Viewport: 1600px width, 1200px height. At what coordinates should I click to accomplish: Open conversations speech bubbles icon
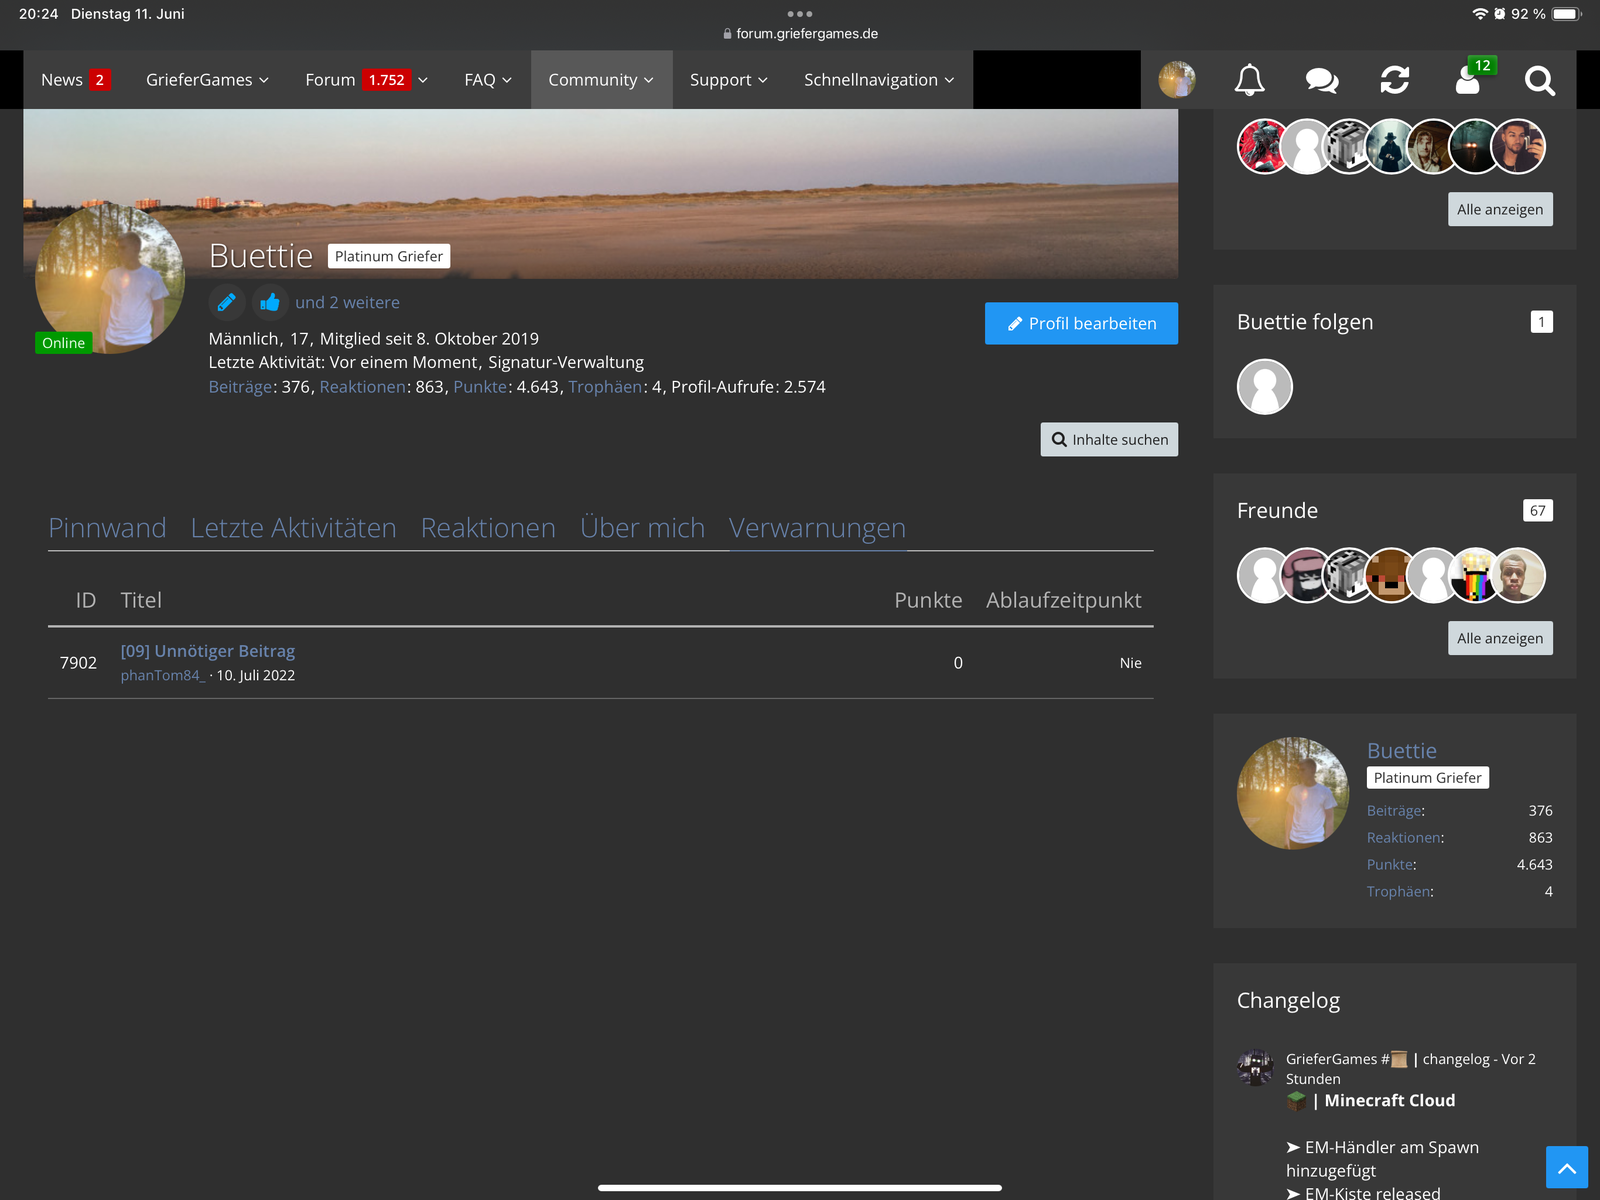coord(1322,80)
